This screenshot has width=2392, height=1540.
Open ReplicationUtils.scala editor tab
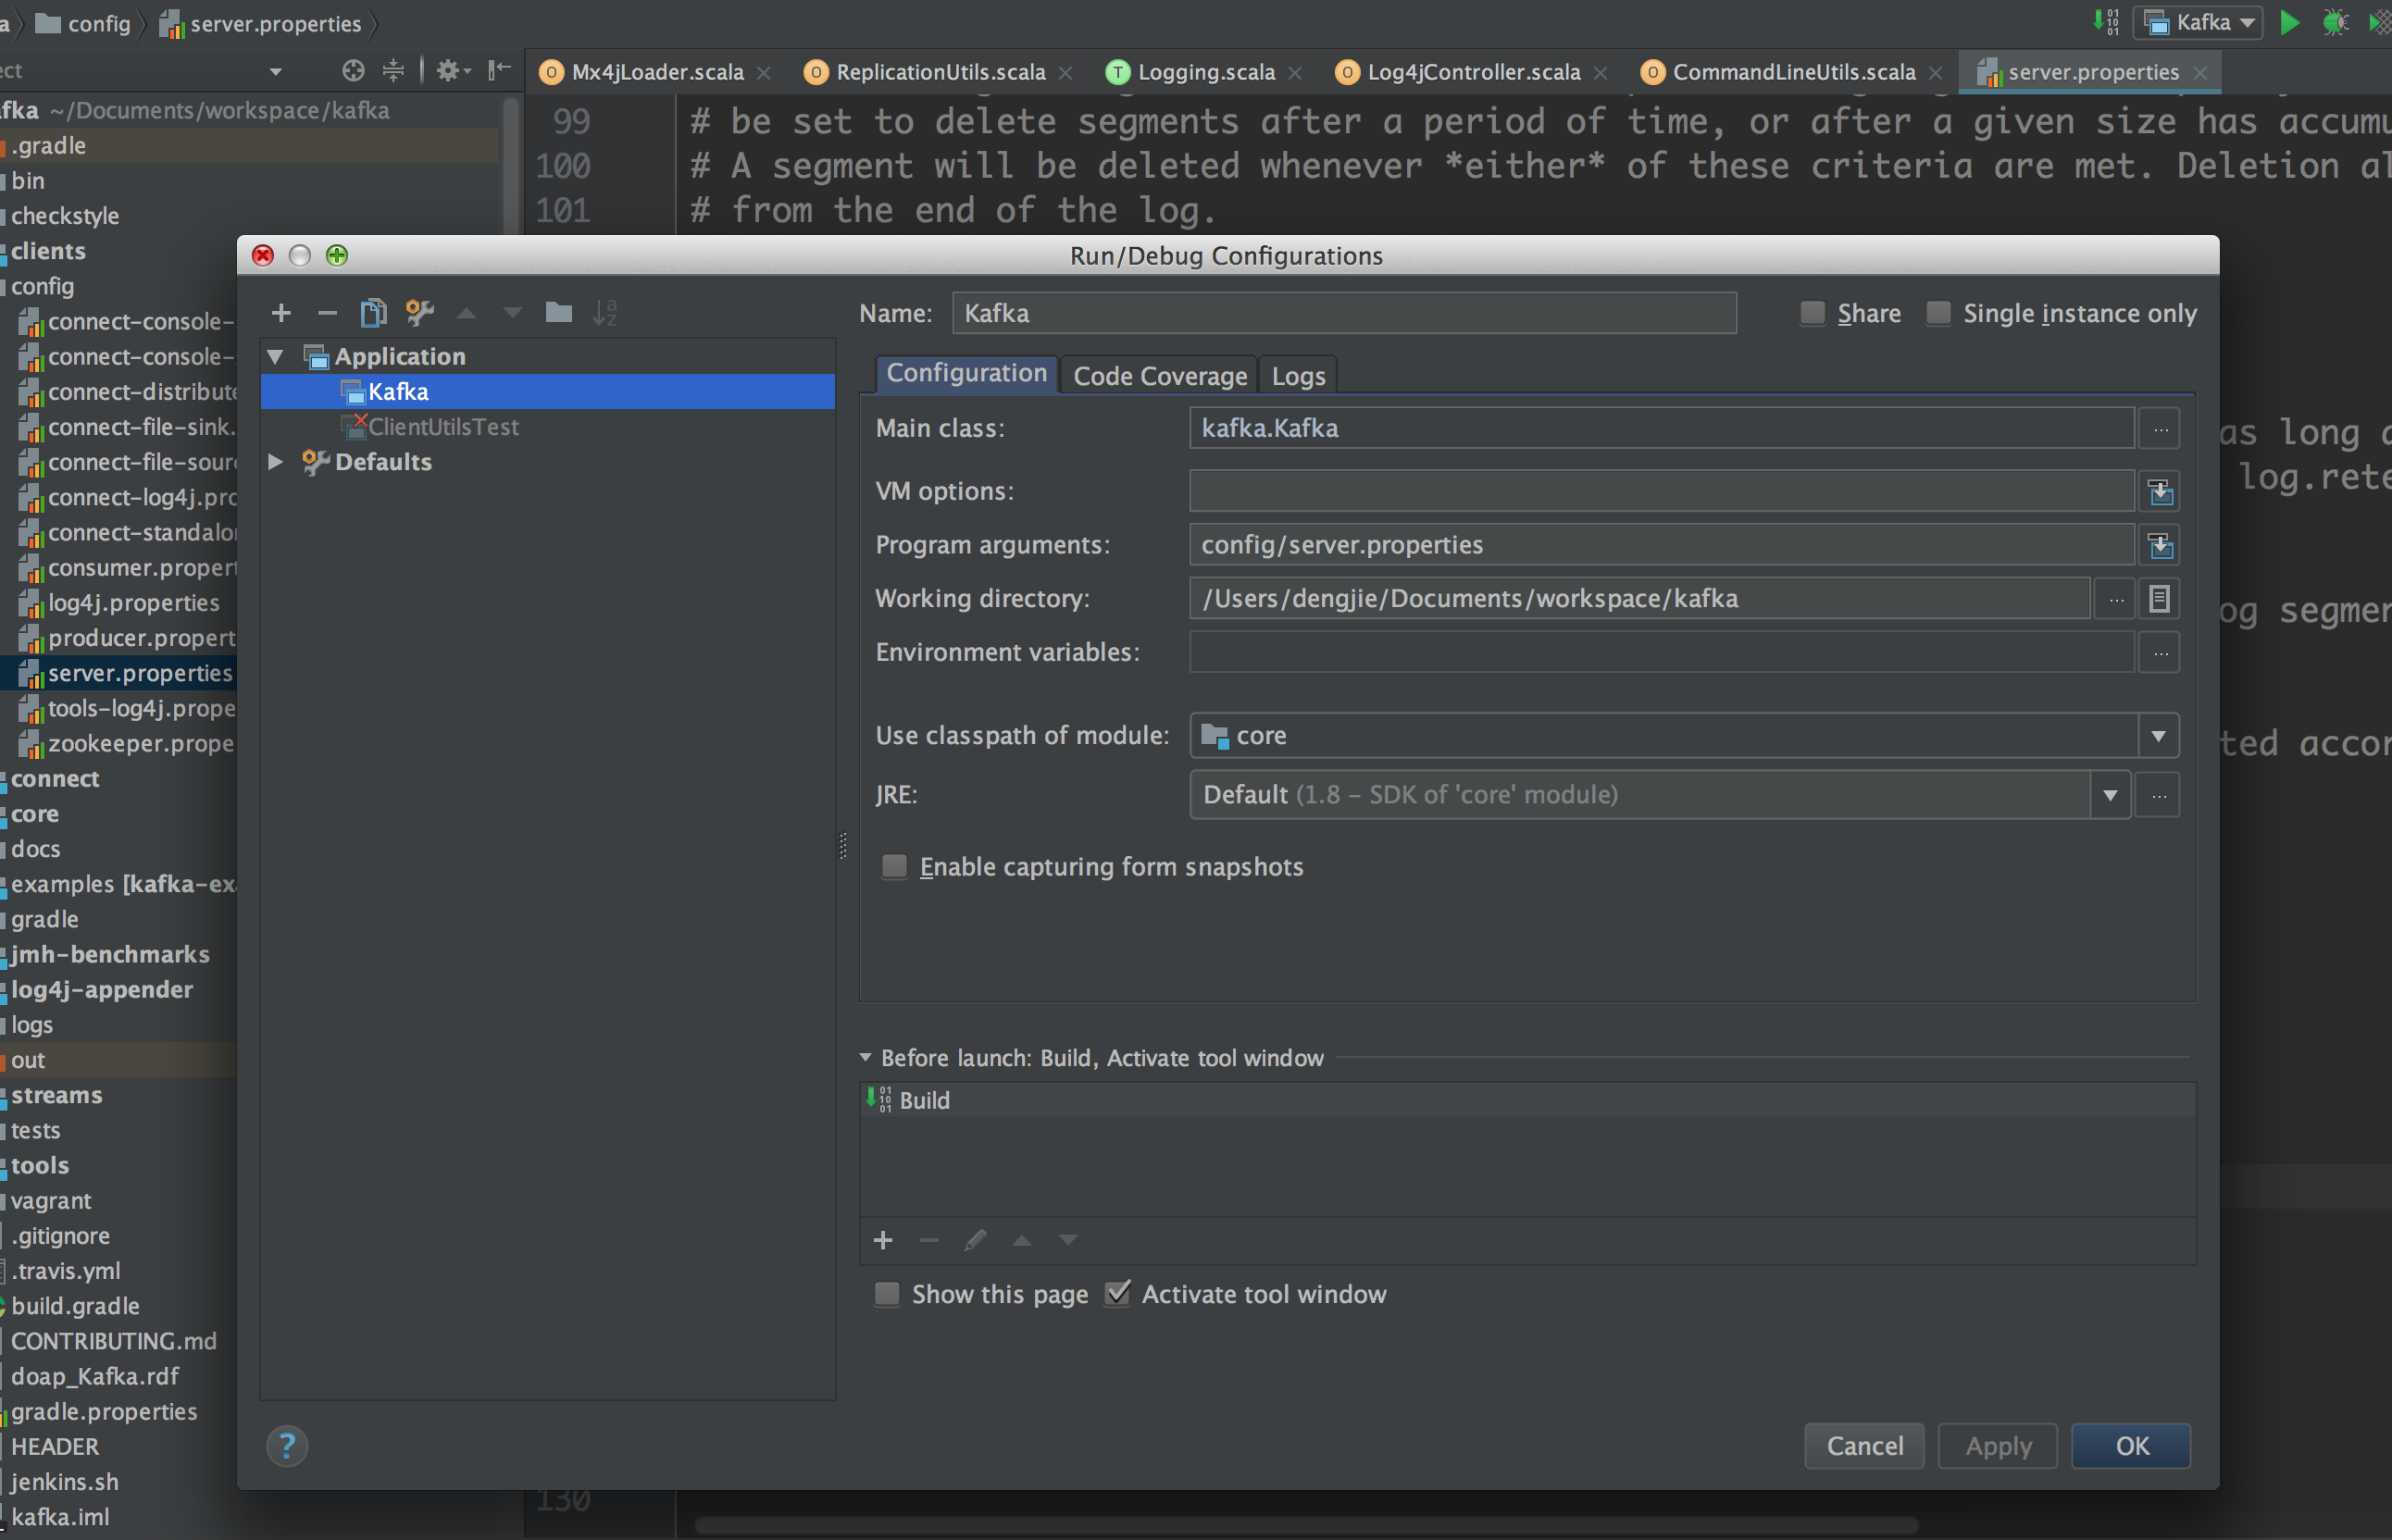940,72
